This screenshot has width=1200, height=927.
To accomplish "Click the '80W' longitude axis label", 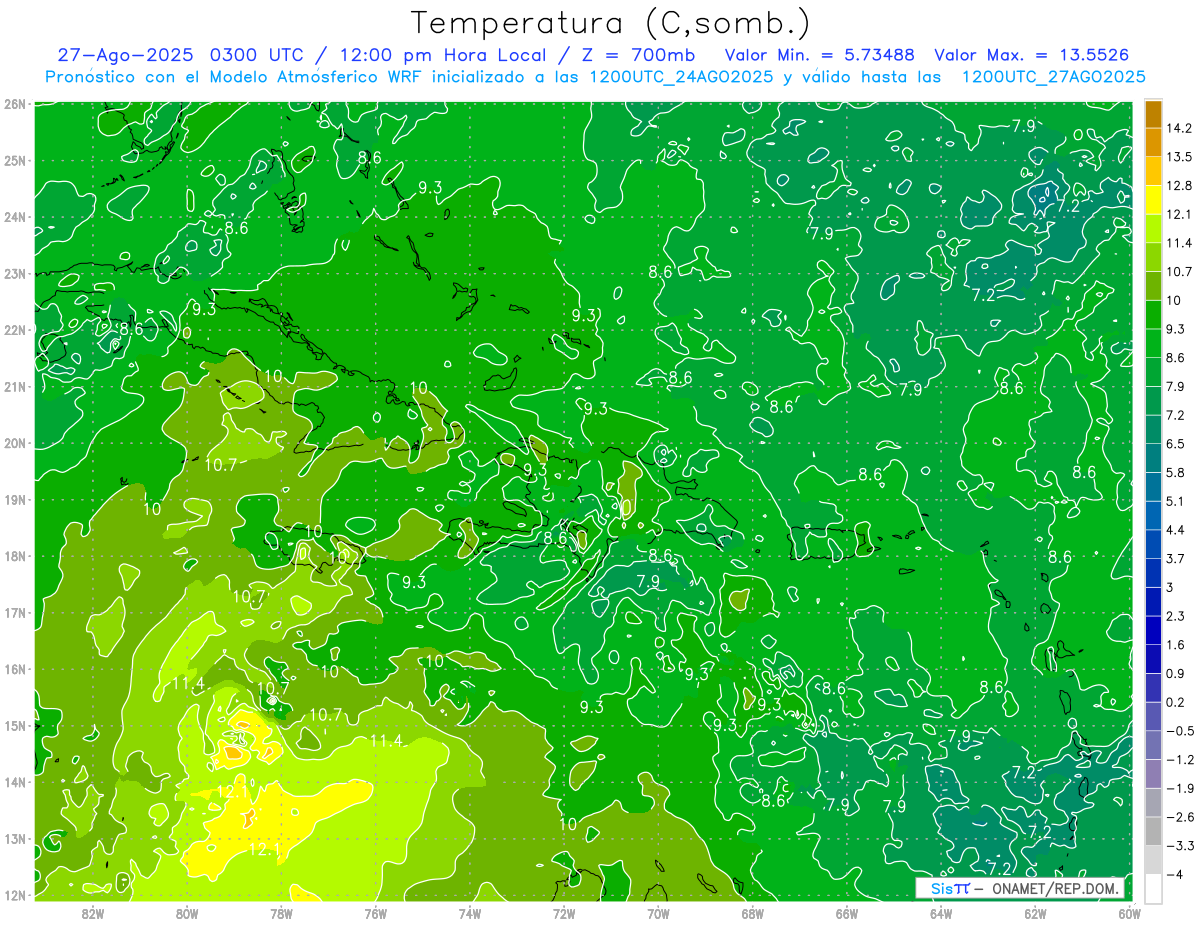I will coord(187,913).
